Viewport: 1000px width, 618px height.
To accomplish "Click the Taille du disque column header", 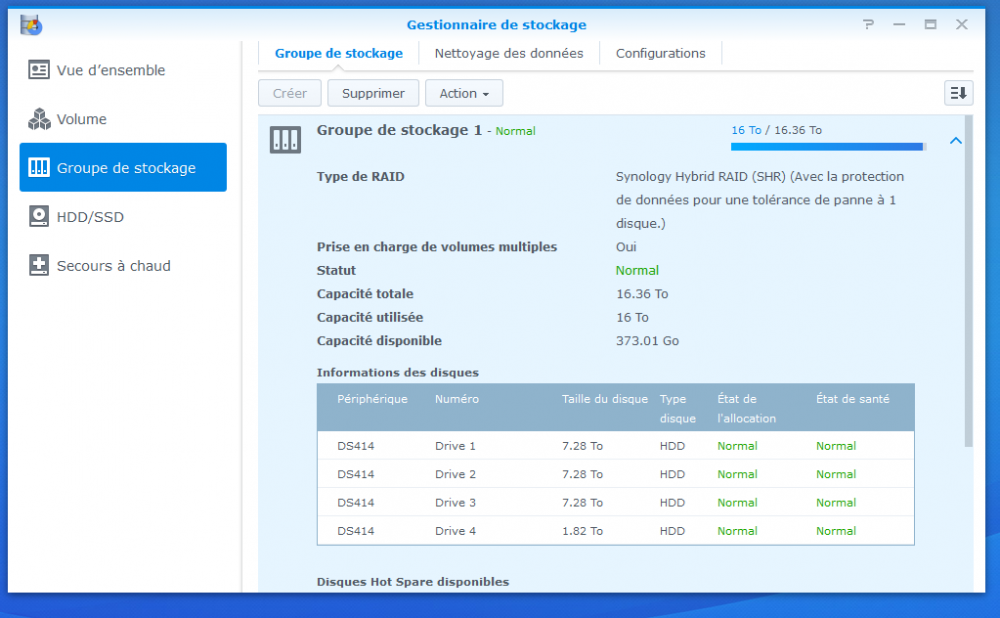I will pos(605,399).
